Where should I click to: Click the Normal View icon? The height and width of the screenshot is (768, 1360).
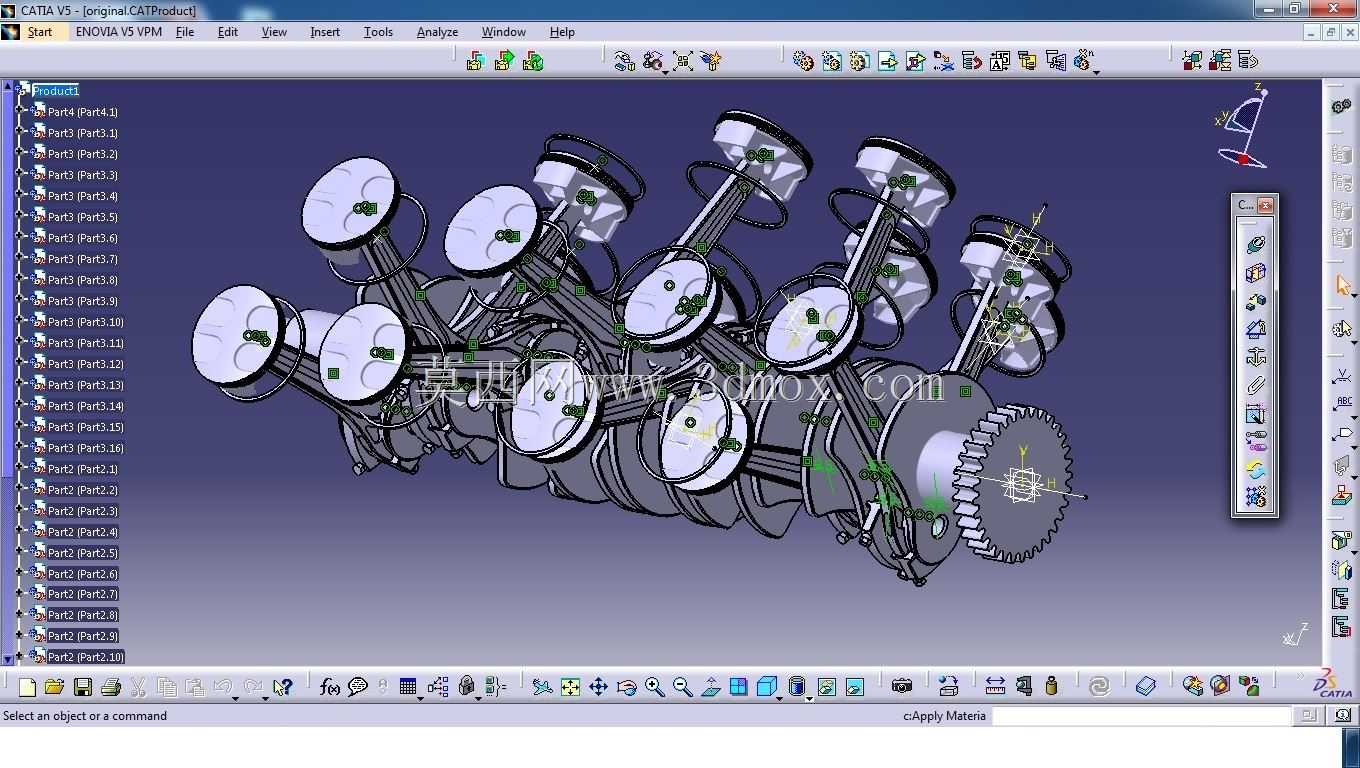click(711, 687)
